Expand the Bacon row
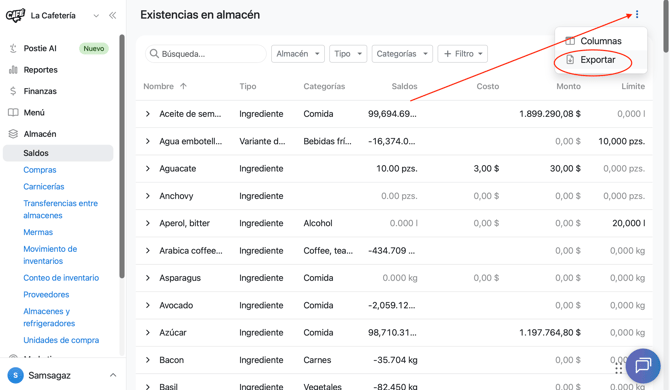This screenshot has height=390, width=670. point(147,360)
